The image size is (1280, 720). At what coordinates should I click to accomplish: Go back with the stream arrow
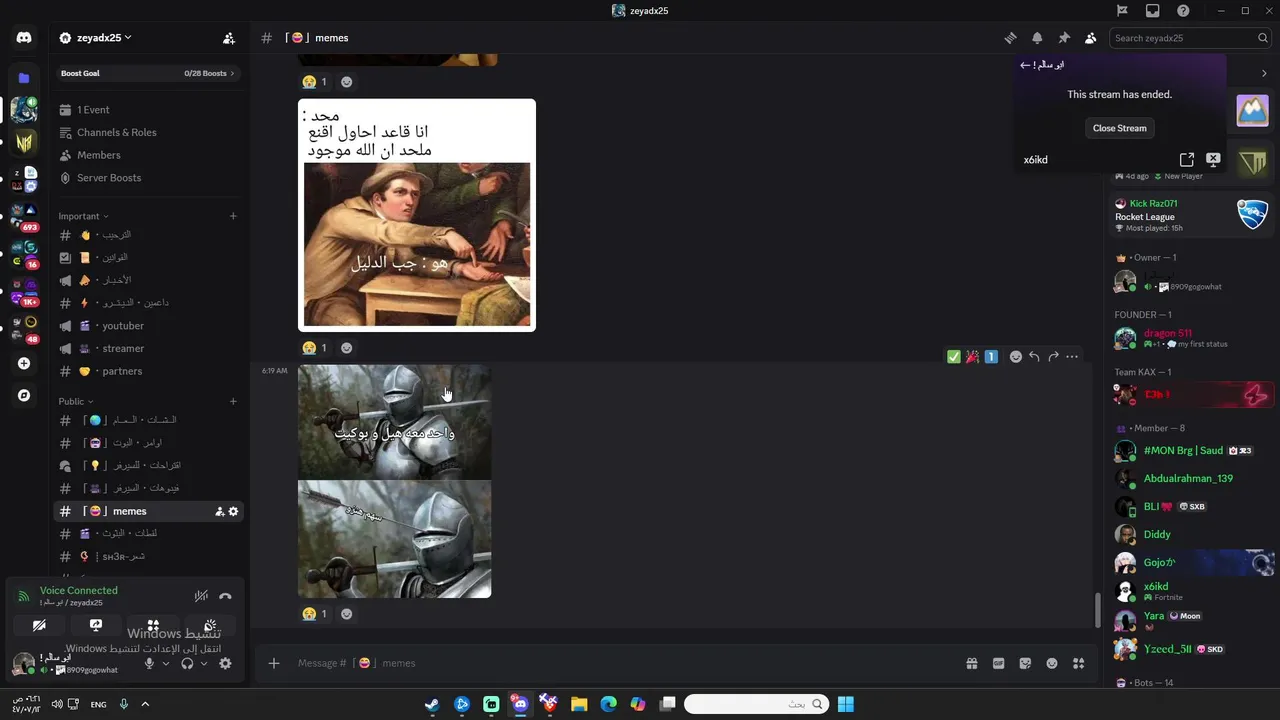click(1025, 65)
